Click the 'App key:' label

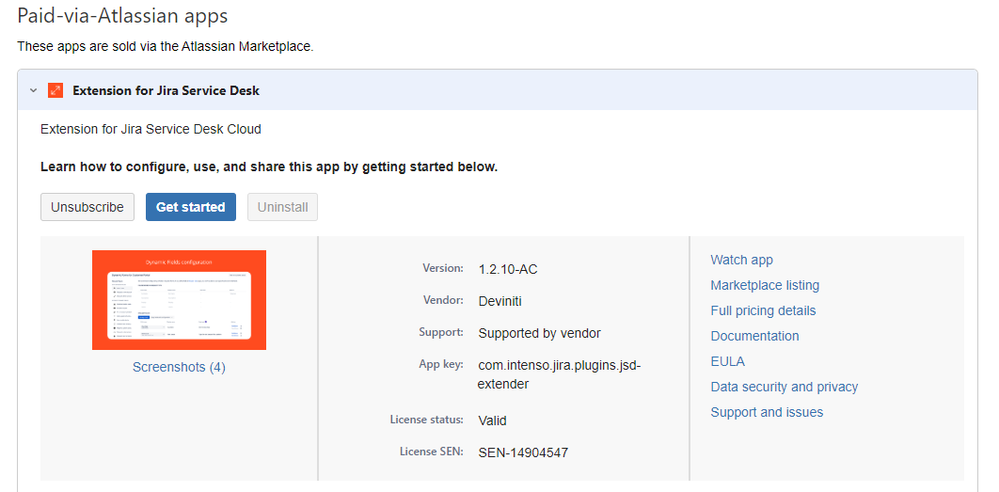pyautogui.click(x=441, y=365)
